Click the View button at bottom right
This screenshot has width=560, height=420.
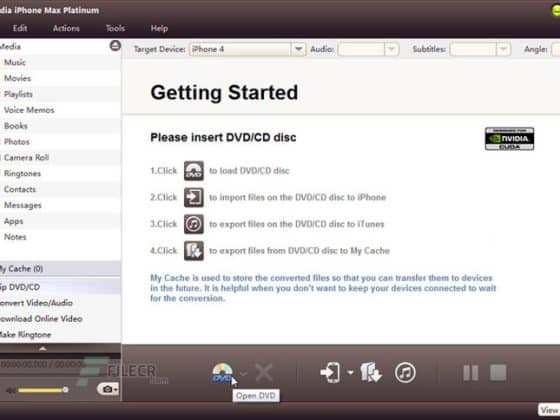click(549, 410)
